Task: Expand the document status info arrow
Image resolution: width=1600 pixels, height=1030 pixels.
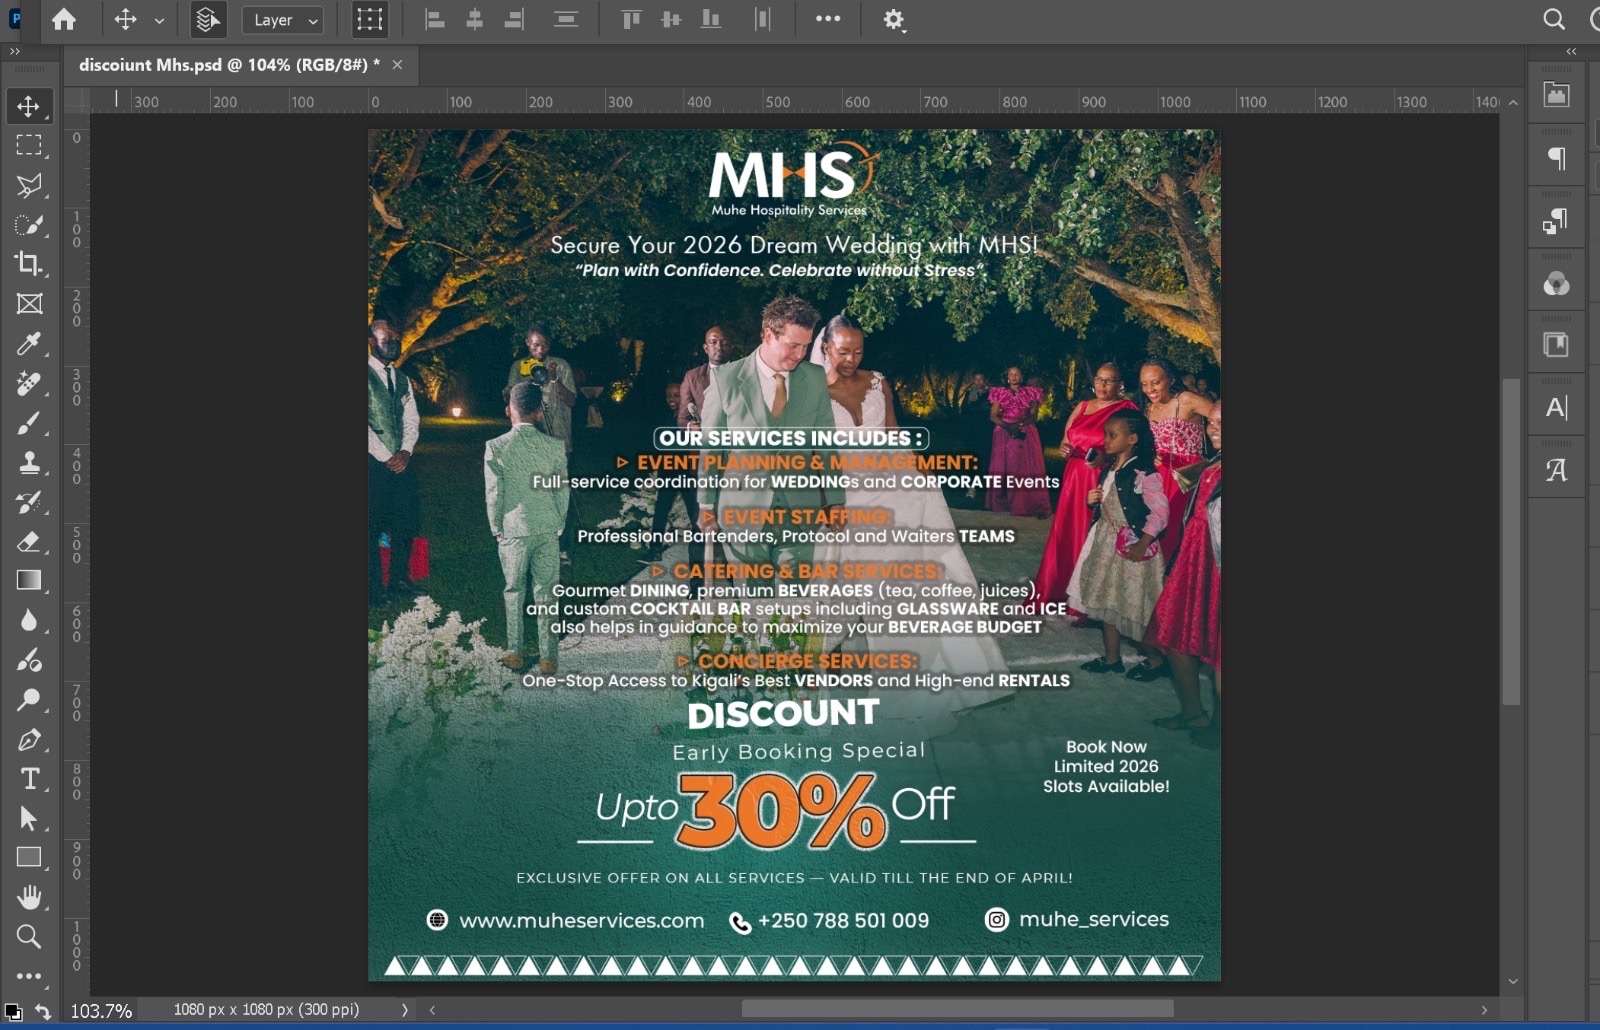Action: coord(405,1010)
